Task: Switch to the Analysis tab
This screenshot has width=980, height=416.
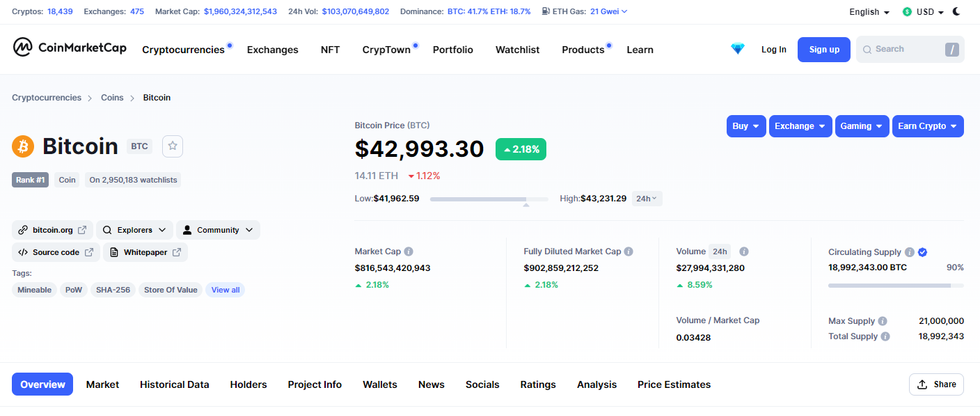Action: point(597,385)
